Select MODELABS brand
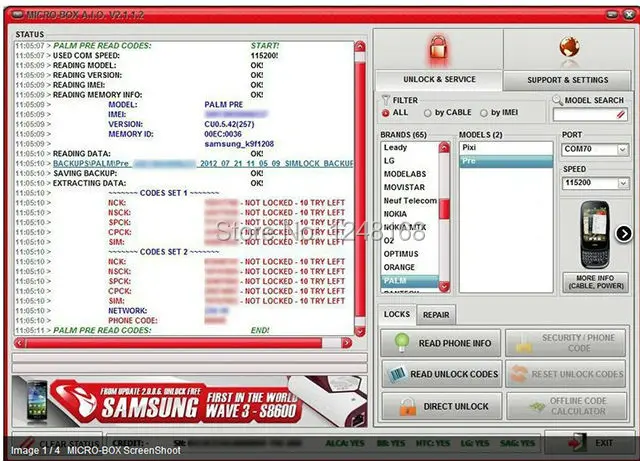This screenshot has width=640, height=461. (410, 174)
